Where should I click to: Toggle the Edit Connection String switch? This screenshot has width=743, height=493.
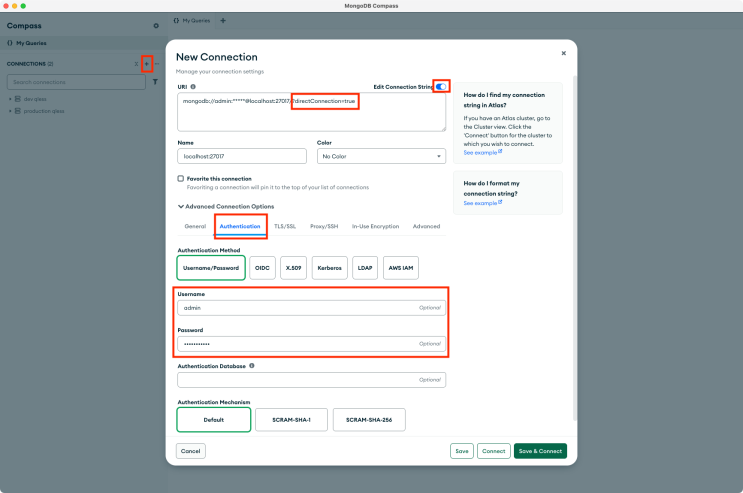441,86
